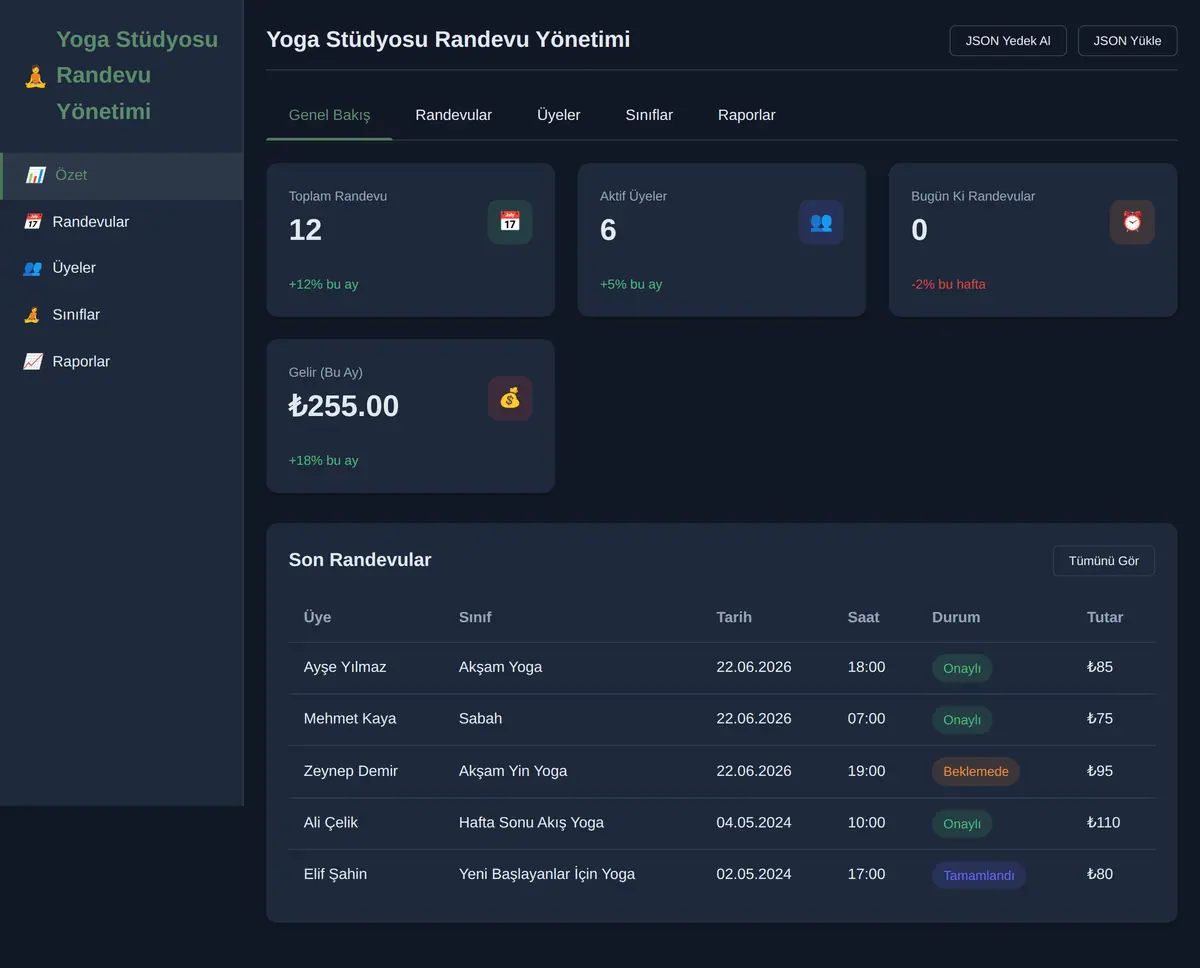Click the money bag icon on Gelir card
1200x968 pixels.
pos(510,398)
